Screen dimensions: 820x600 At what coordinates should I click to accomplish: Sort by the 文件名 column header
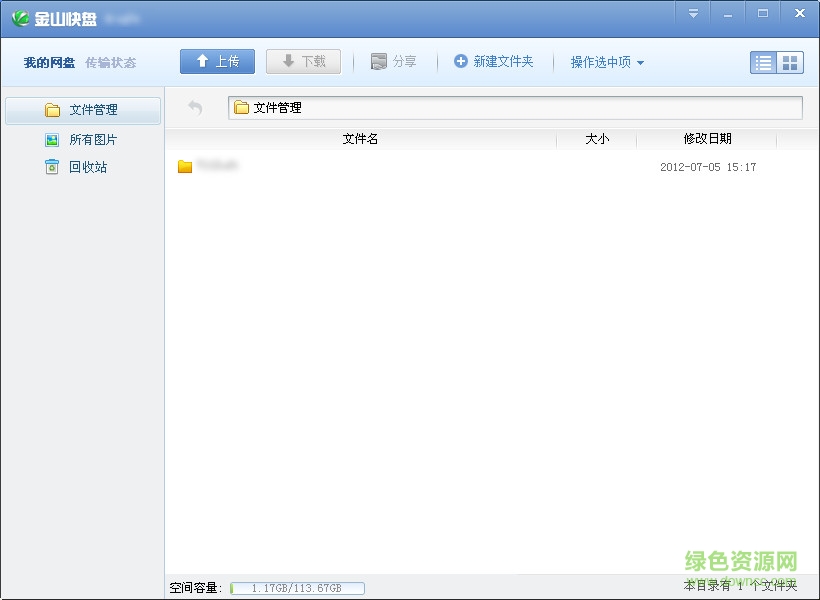tap(360, 139)
